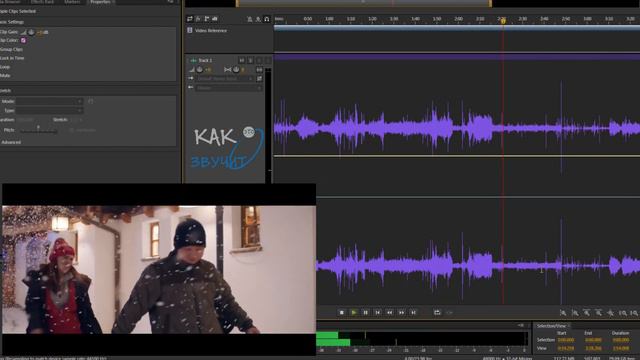This screenshot has height=360, width=640.
Task: Move playhead to previous with transport button
Action: pyautogui.click(x=378, y=312)
